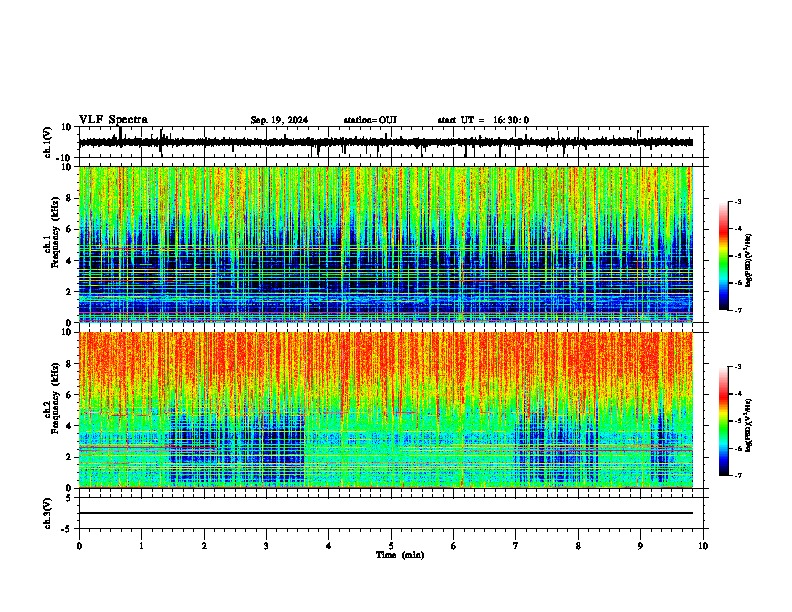Click the time axis tick label 7
This screenshot has height=612, width=792.
pyautogui.click(x=516, y=546)
